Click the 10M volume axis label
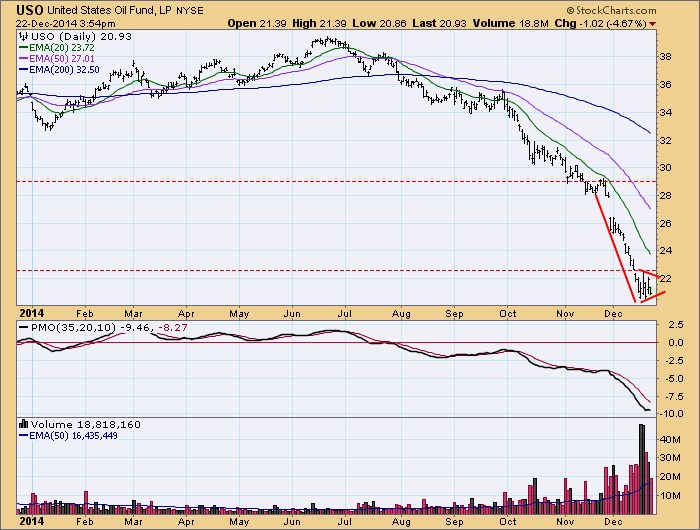This screenshot has height=530, width=700. tap(670, 496)
